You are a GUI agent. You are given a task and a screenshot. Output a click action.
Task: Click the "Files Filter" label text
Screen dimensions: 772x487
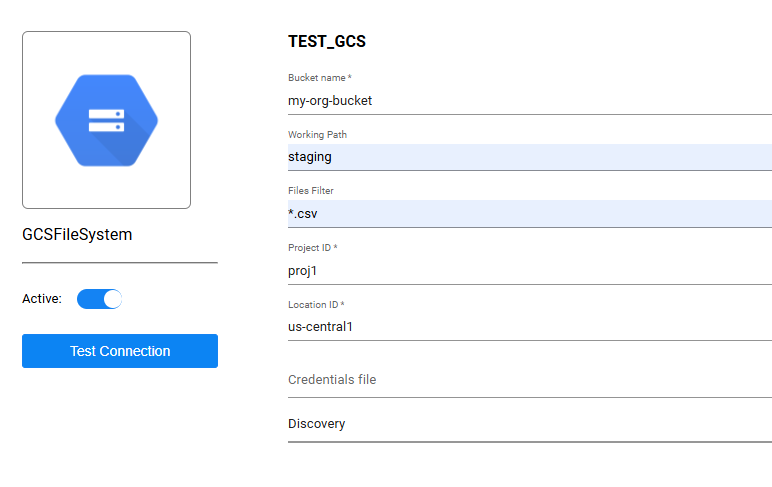pyautogui.click(x=311, y=191)
